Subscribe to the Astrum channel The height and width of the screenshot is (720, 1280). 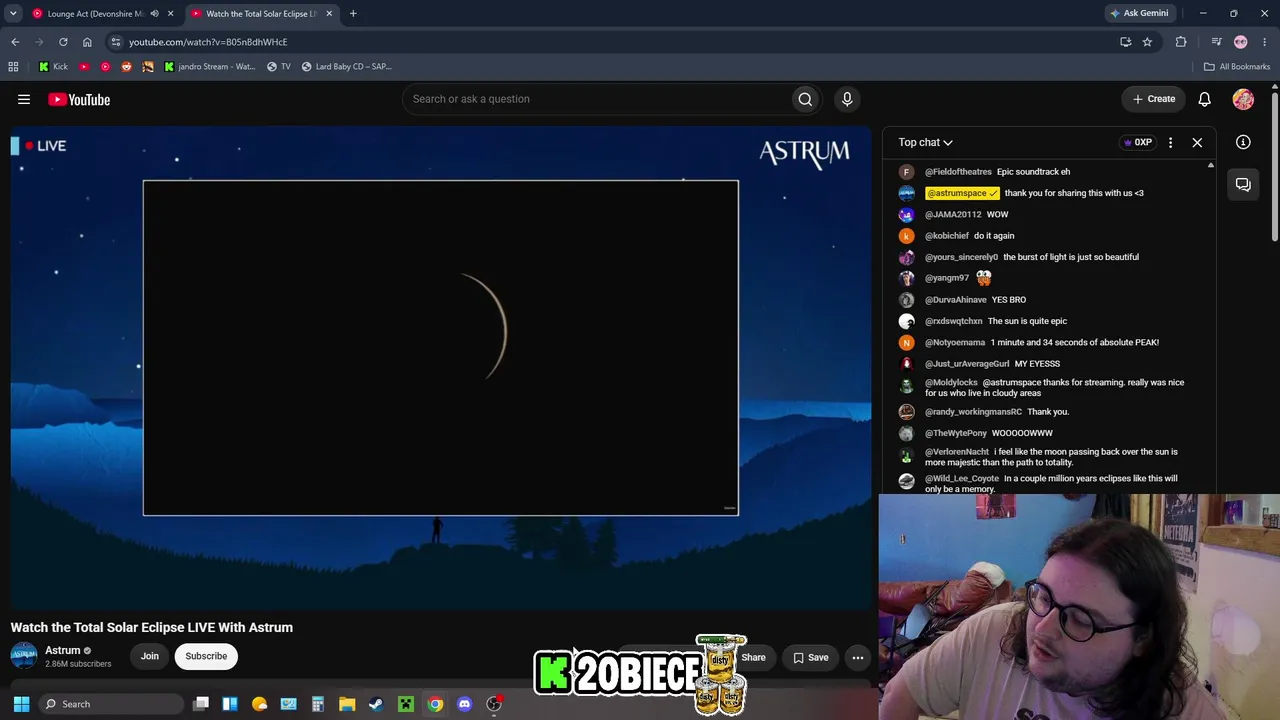click(x=206, y=656)
